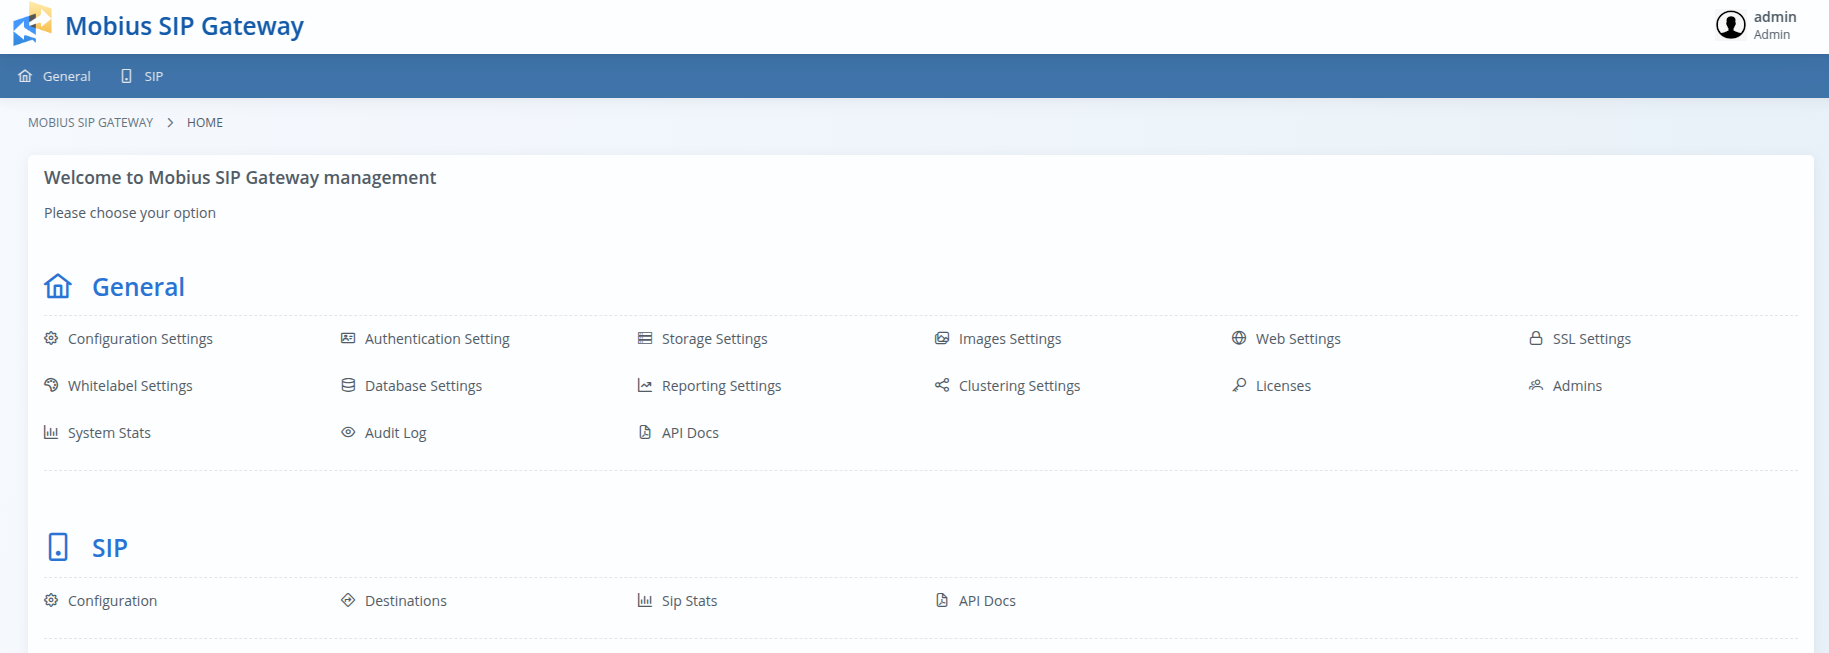Viewport: 1829px width, 653px height.
Task: View the System Stats link
Action: [x=109, y=433]
